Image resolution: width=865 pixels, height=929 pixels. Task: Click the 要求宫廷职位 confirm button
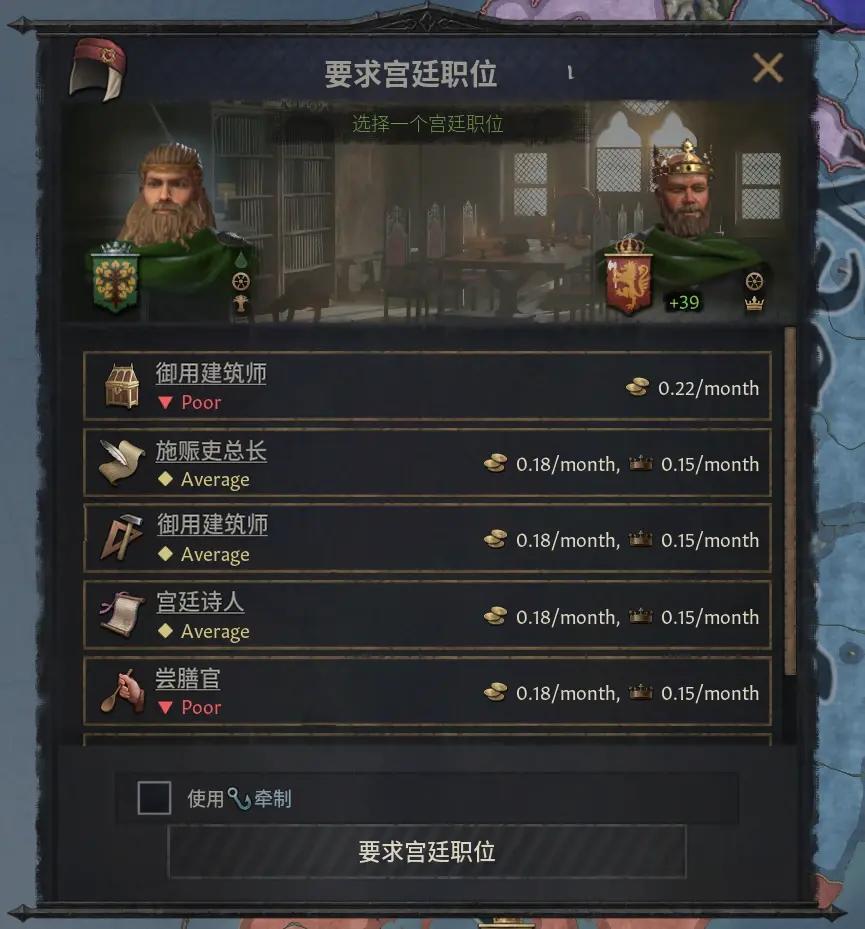coord(427,852)
